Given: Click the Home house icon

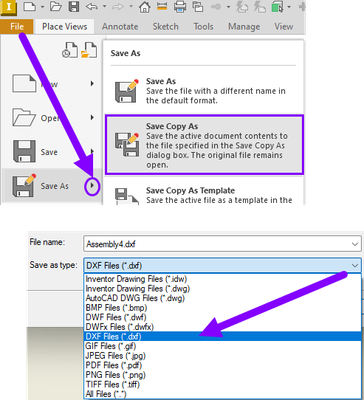Looking at the screenshot, I should pos(144,6).
